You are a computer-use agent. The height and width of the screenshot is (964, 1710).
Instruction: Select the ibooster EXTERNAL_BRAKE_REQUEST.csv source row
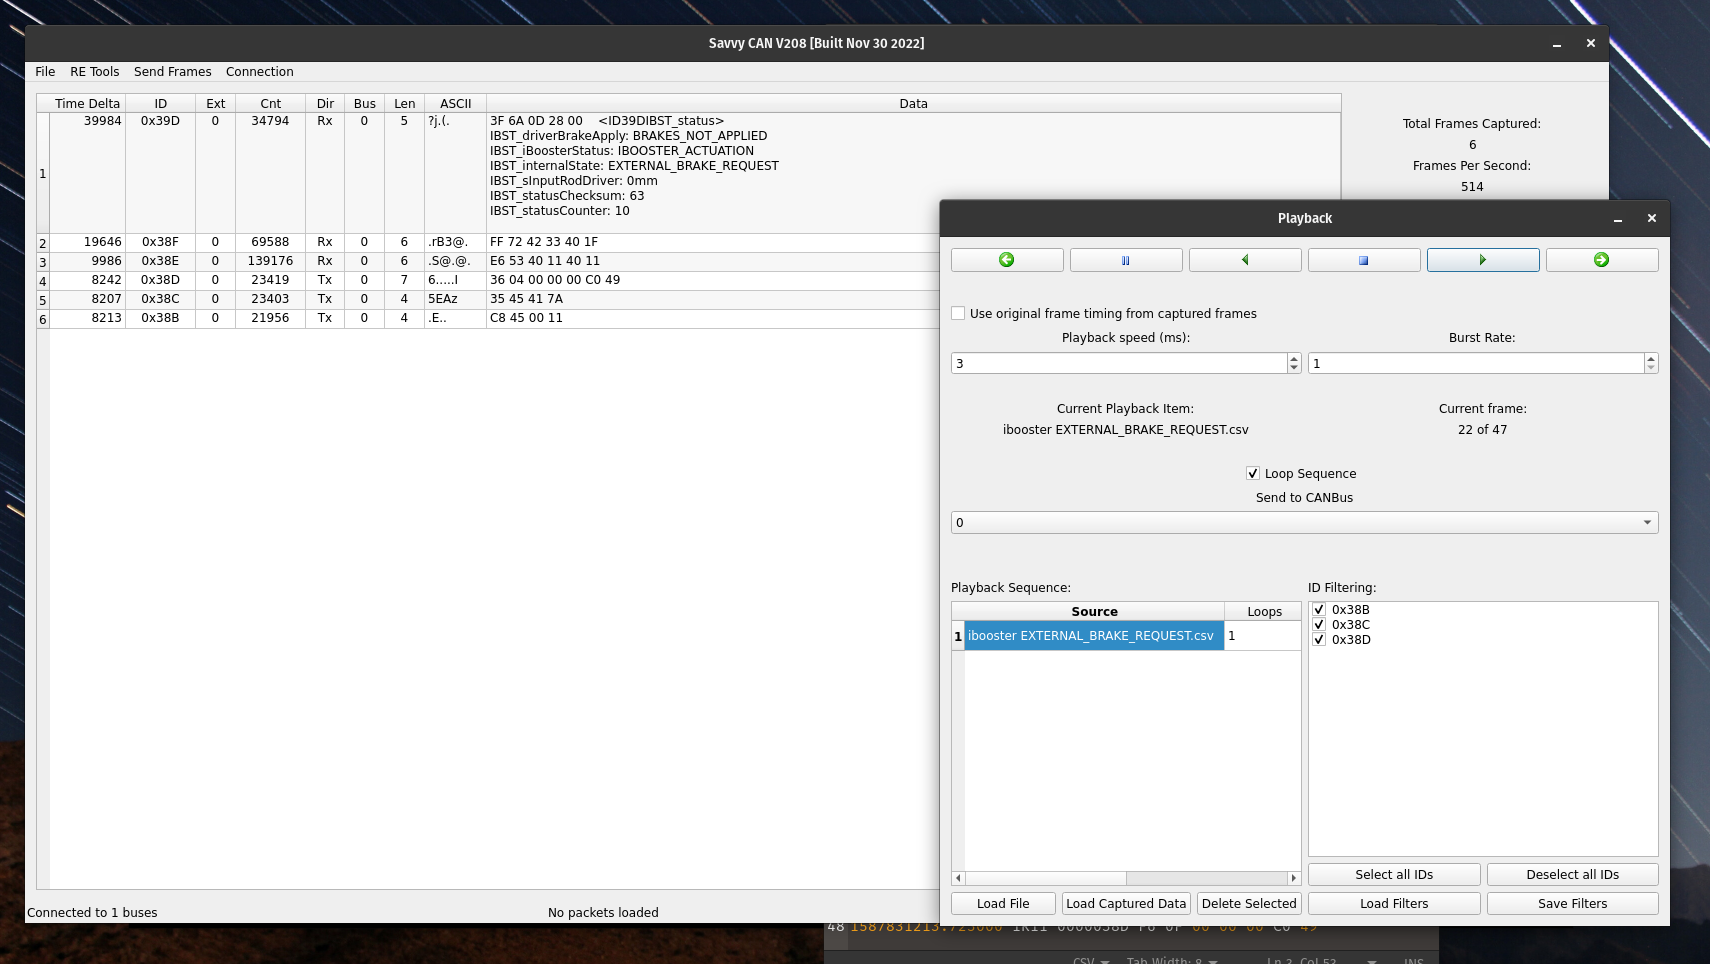click(x=1092, y=636)
